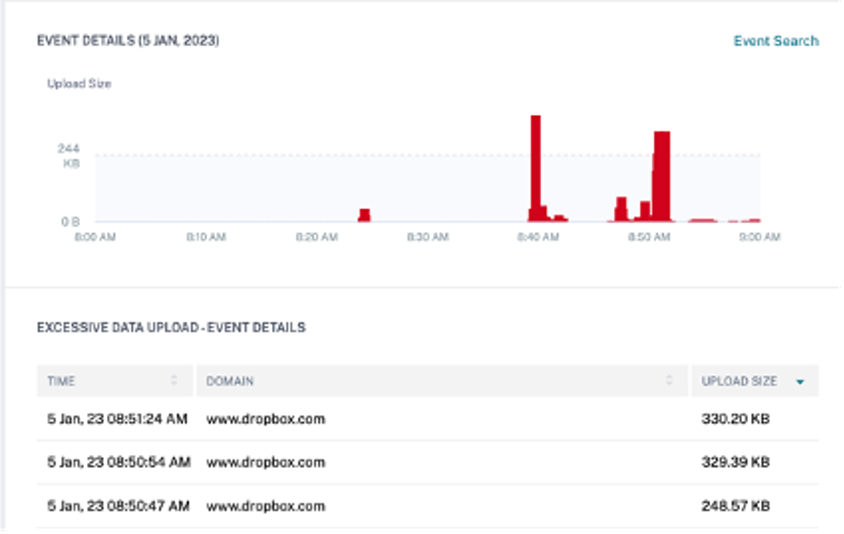The height and width of the screenshot is (534, 844).
Task: Click the TIME column header label
Action: point(61,381)
